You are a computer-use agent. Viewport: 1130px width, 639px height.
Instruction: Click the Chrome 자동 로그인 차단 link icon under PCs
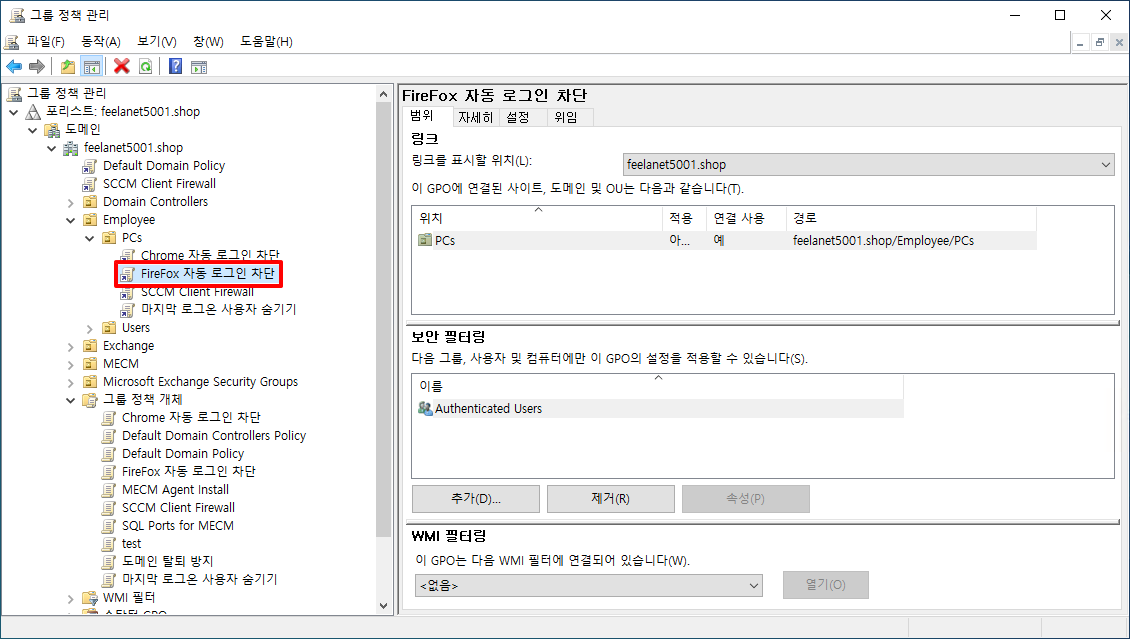128,256
